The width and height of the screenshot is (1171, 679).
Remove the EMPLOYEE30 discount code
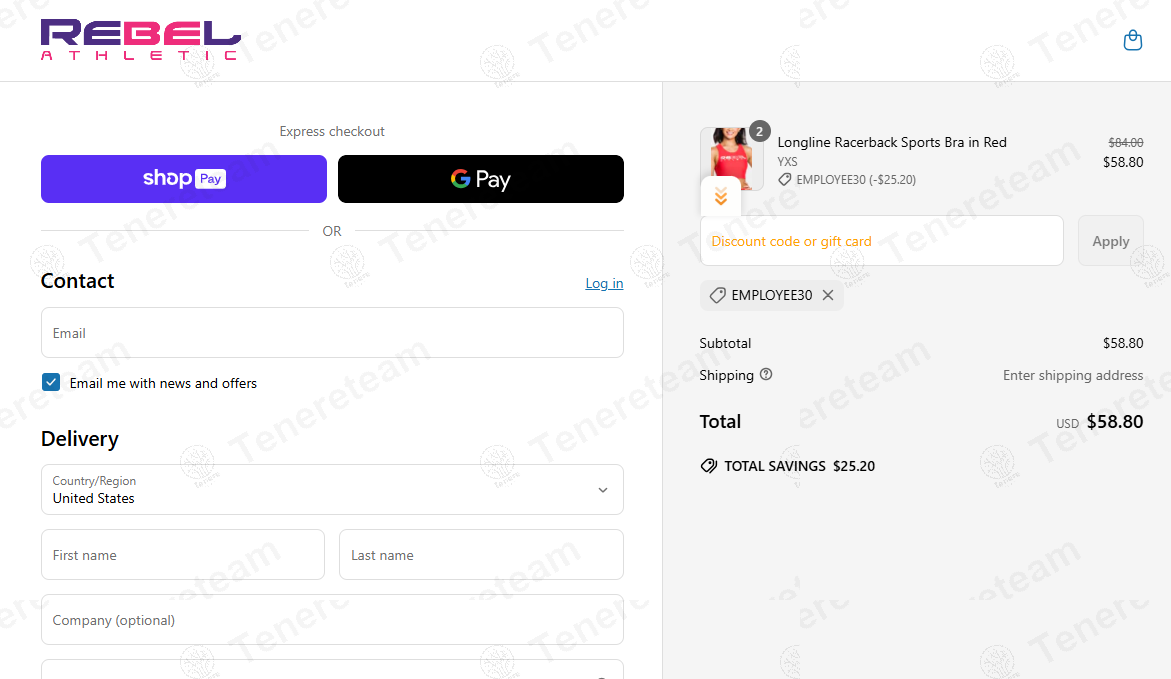[x=828, y=295]
